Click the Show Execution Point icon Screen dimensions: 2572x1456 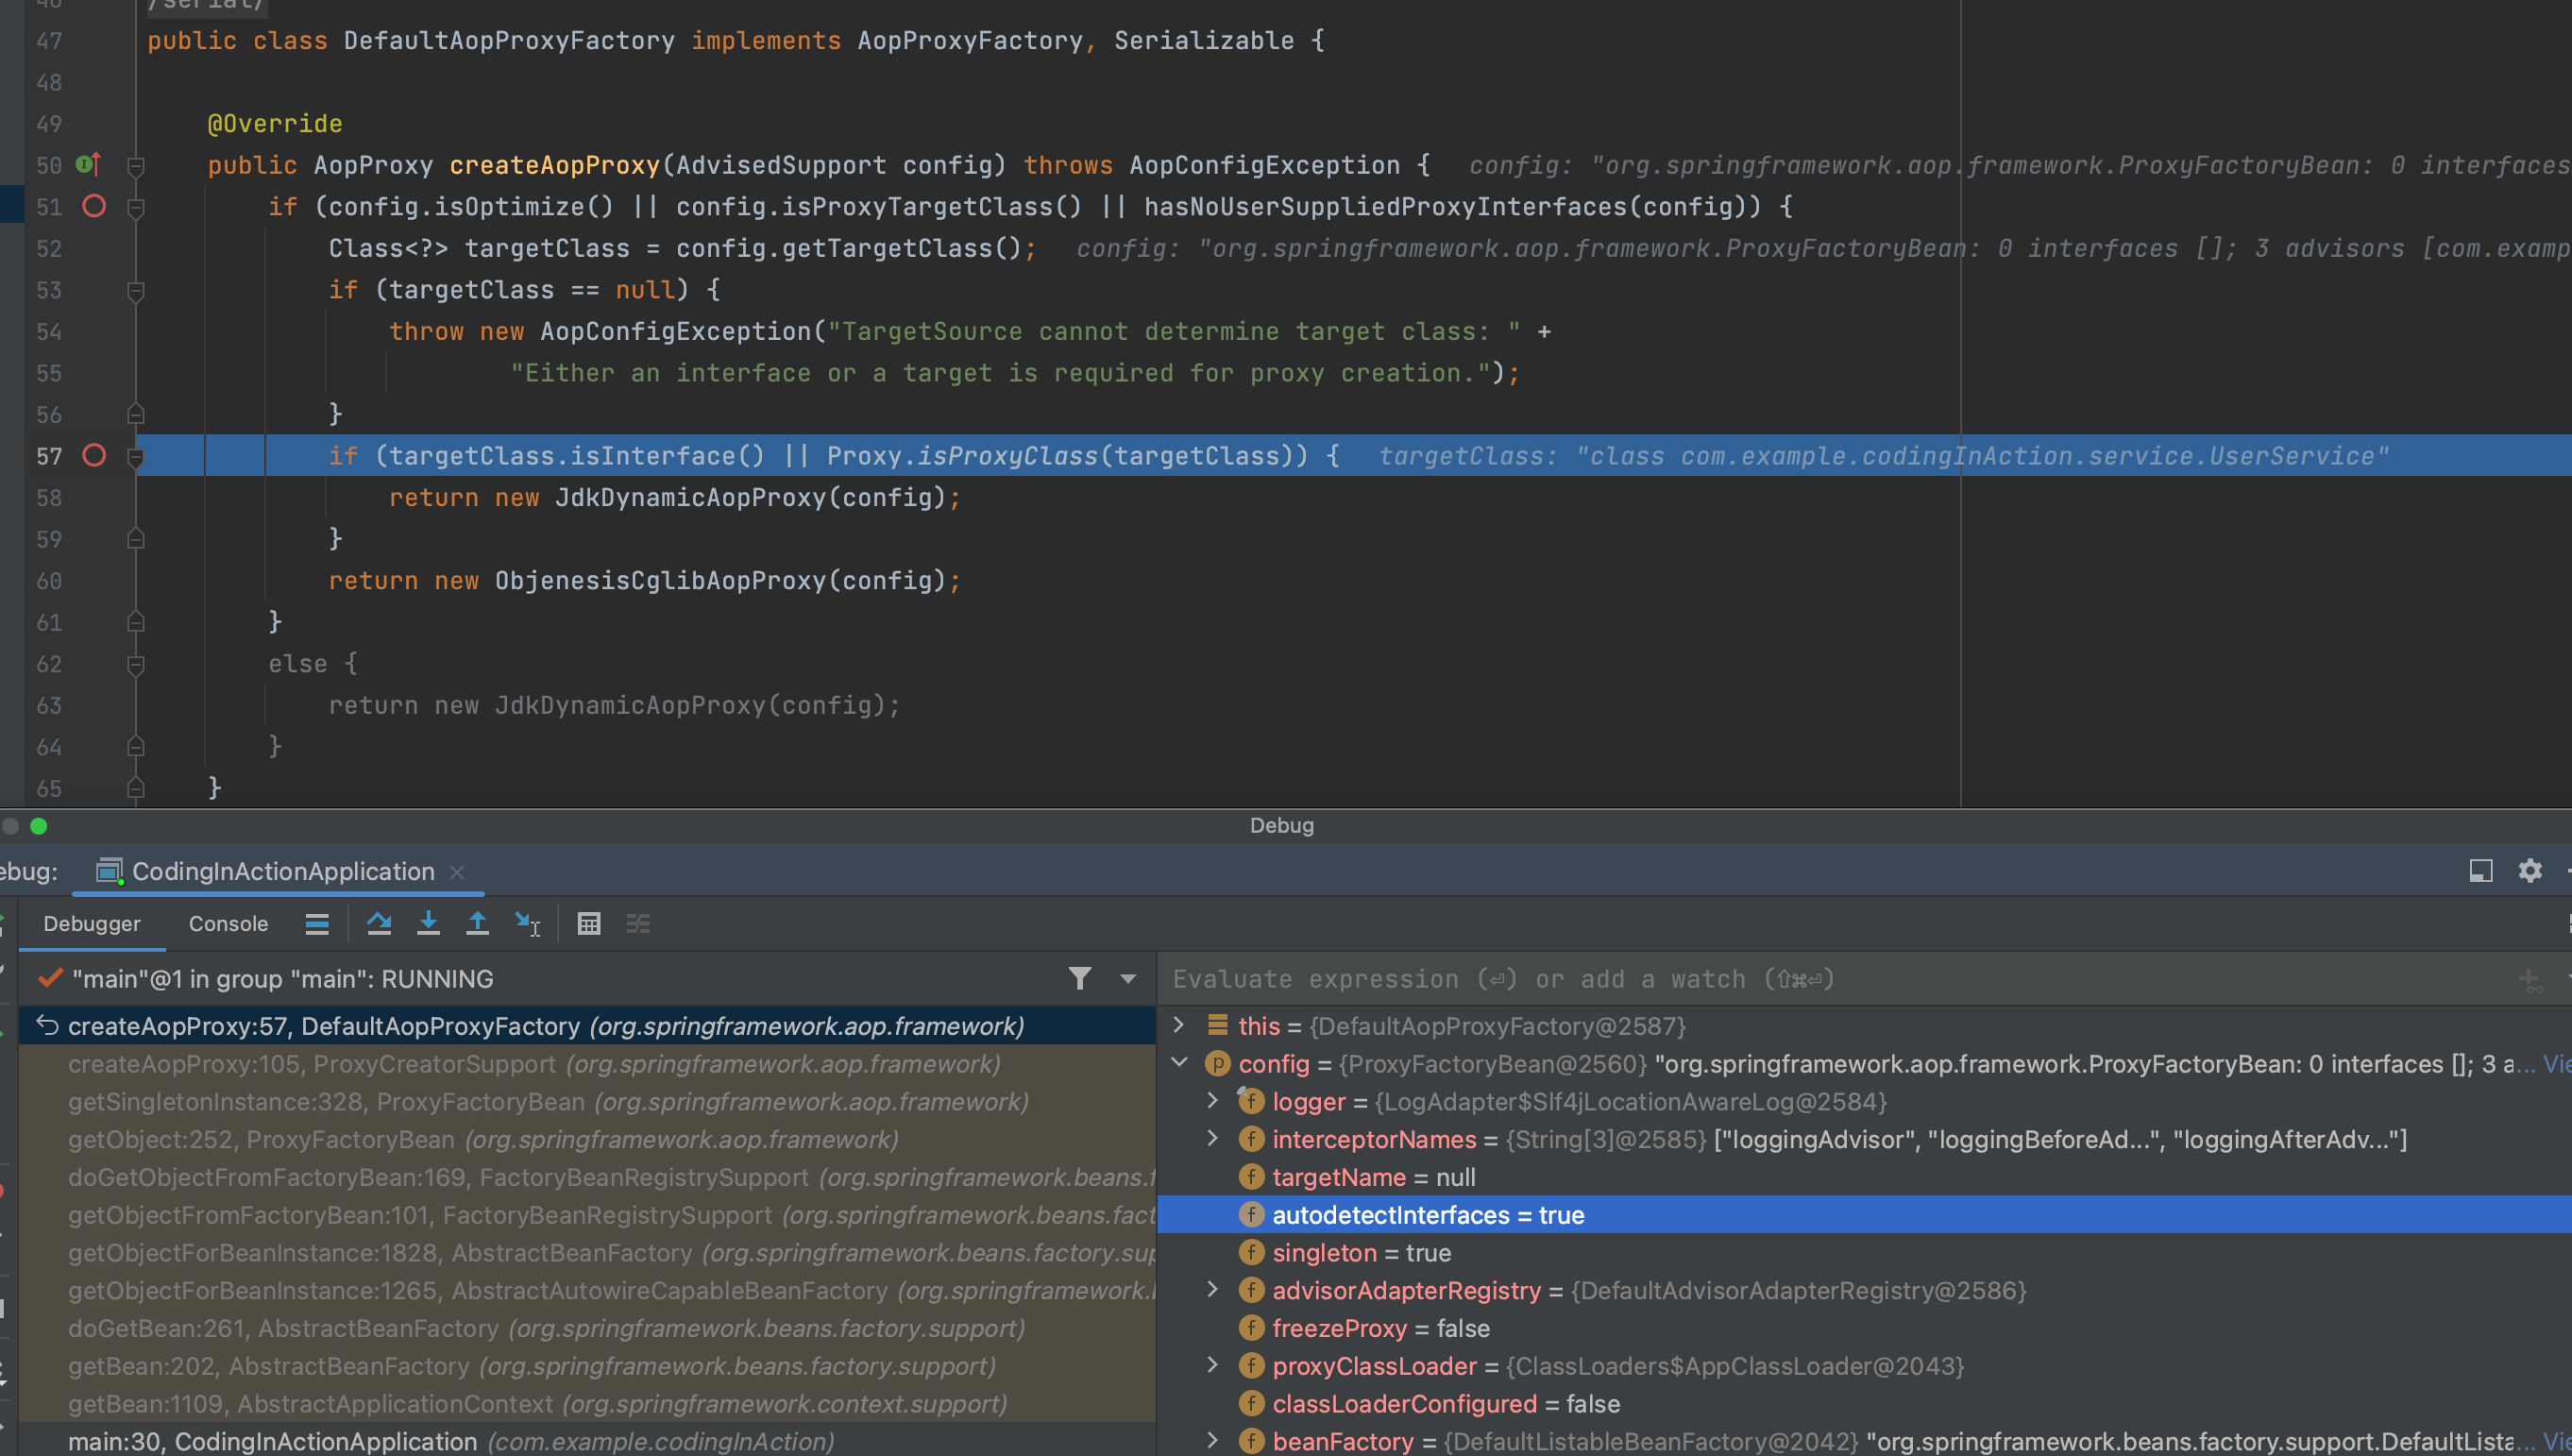[317, 924]
